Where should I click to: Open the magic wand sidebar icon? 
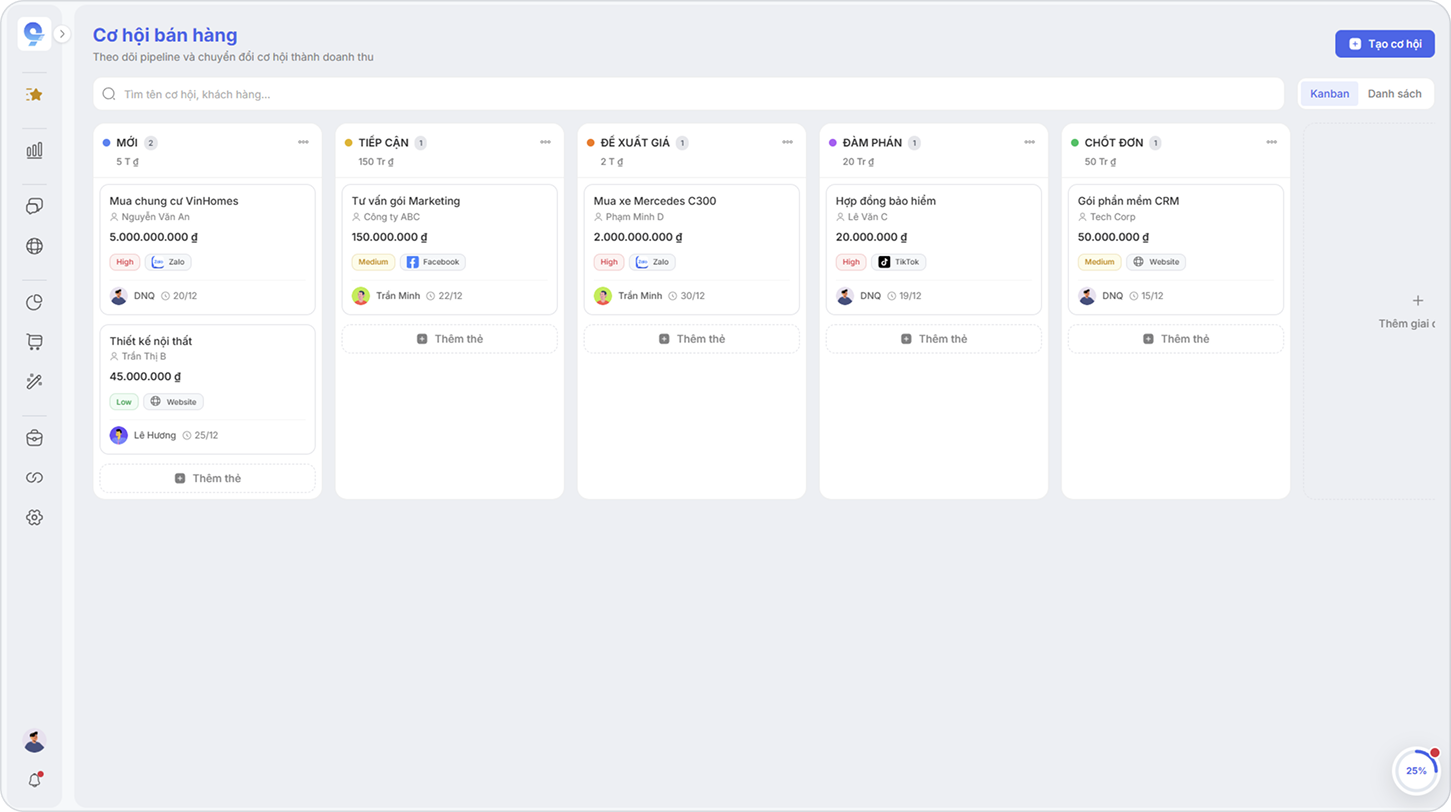click(x=34, y=382)
